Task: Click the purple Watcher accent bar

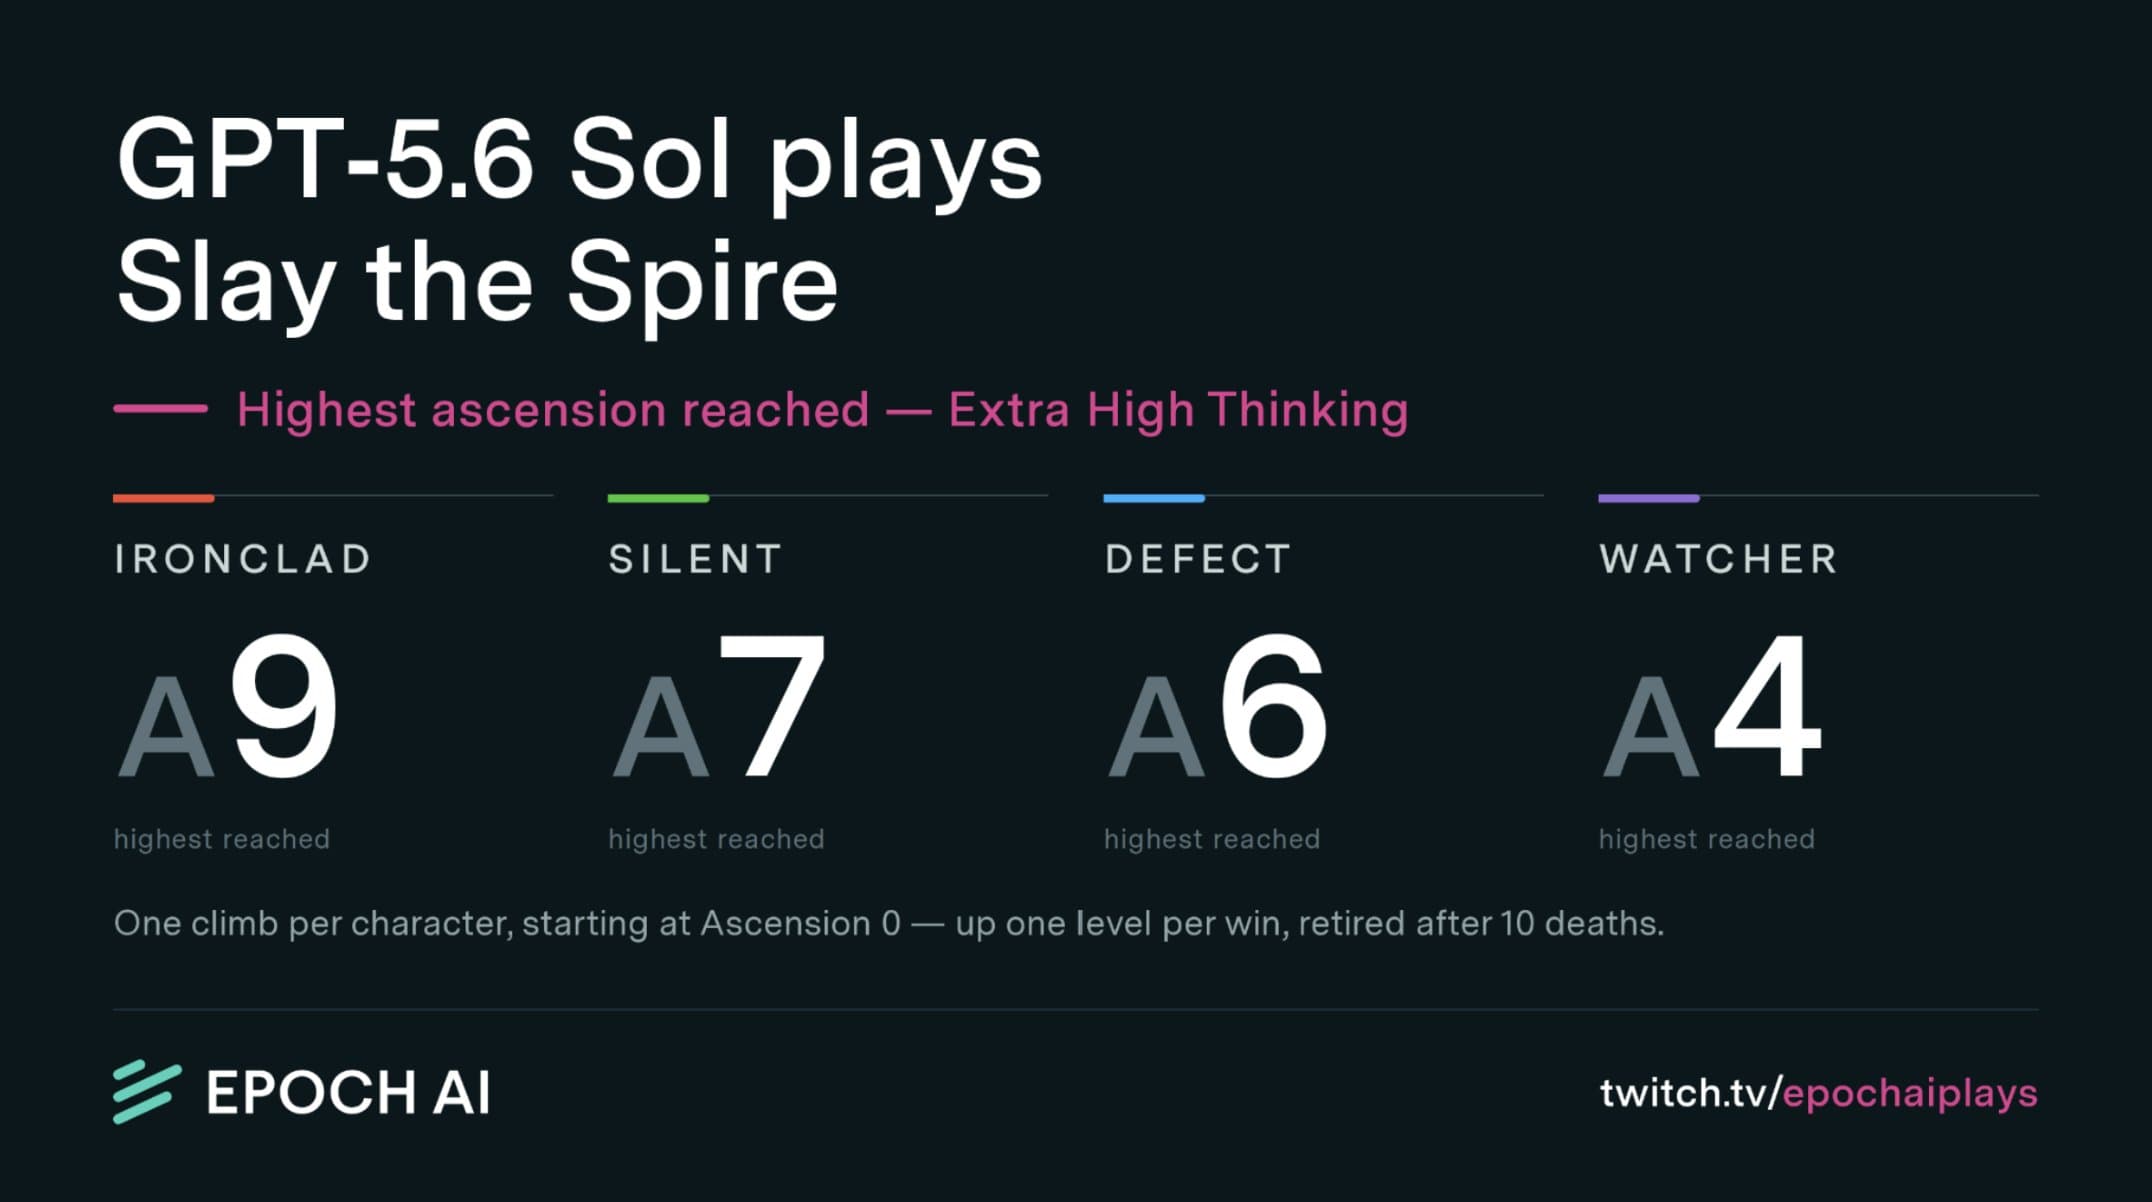Action: [1649, 497]
